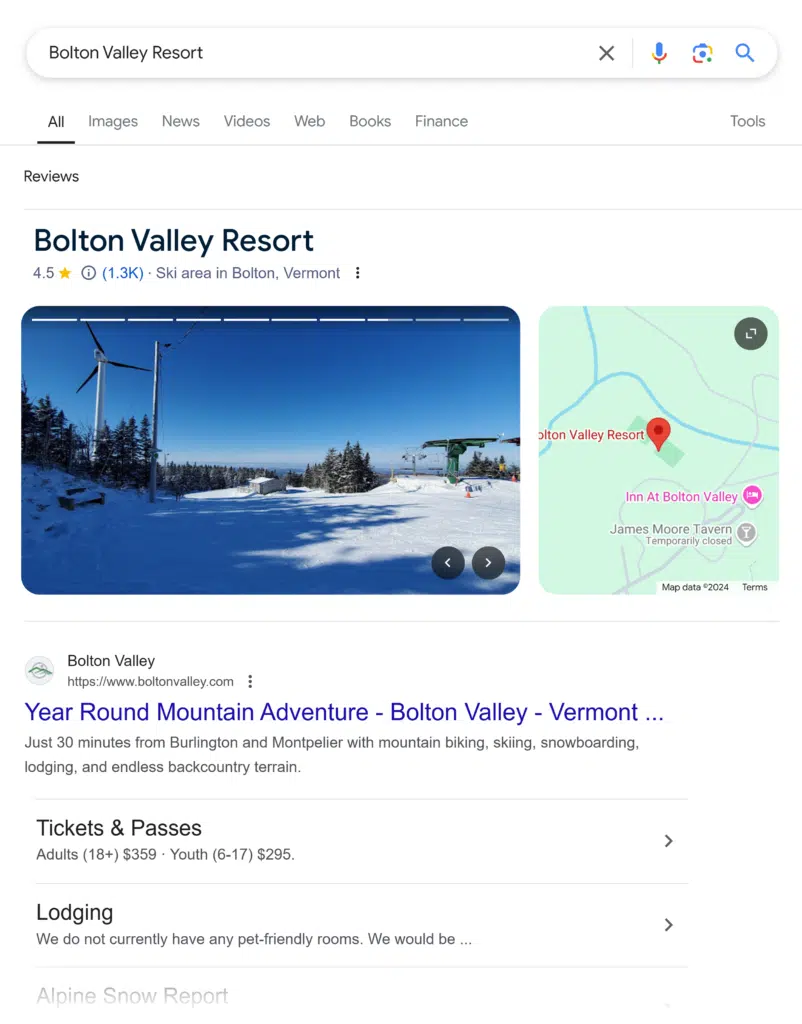
Task: Open Year Round Mountain Adventure result link
Action: click(x=344, y=712)
